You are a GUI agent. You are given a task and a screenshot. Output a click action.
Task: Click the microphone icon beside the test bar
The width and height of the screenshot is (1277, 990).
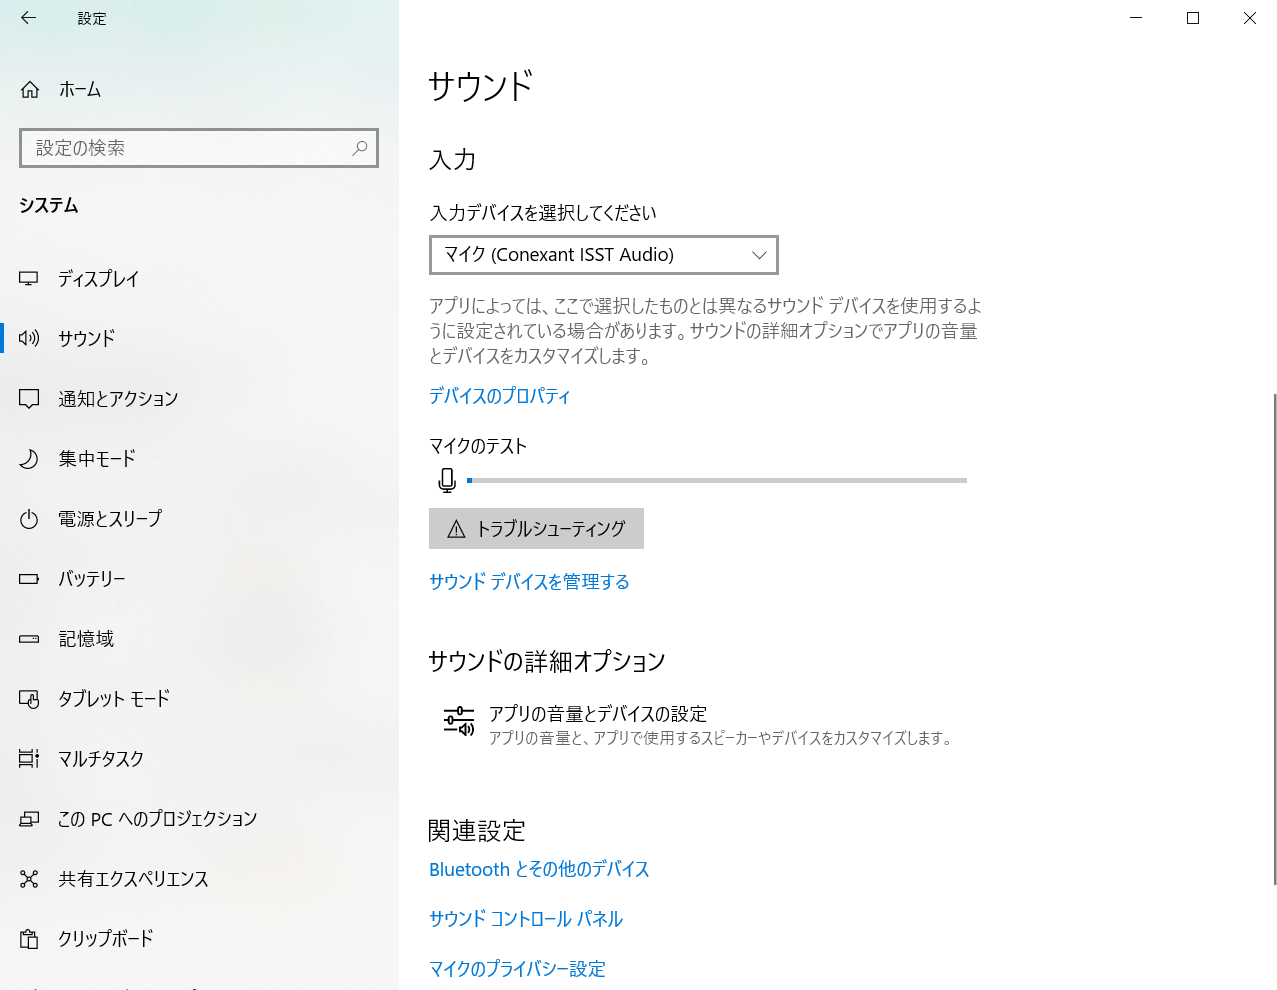click(x=447, y=481)
